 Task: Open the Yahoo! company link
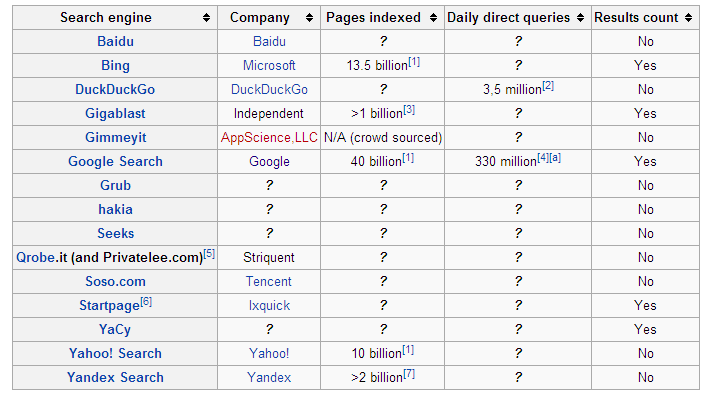pyautogui.click(x=269, y=354)
